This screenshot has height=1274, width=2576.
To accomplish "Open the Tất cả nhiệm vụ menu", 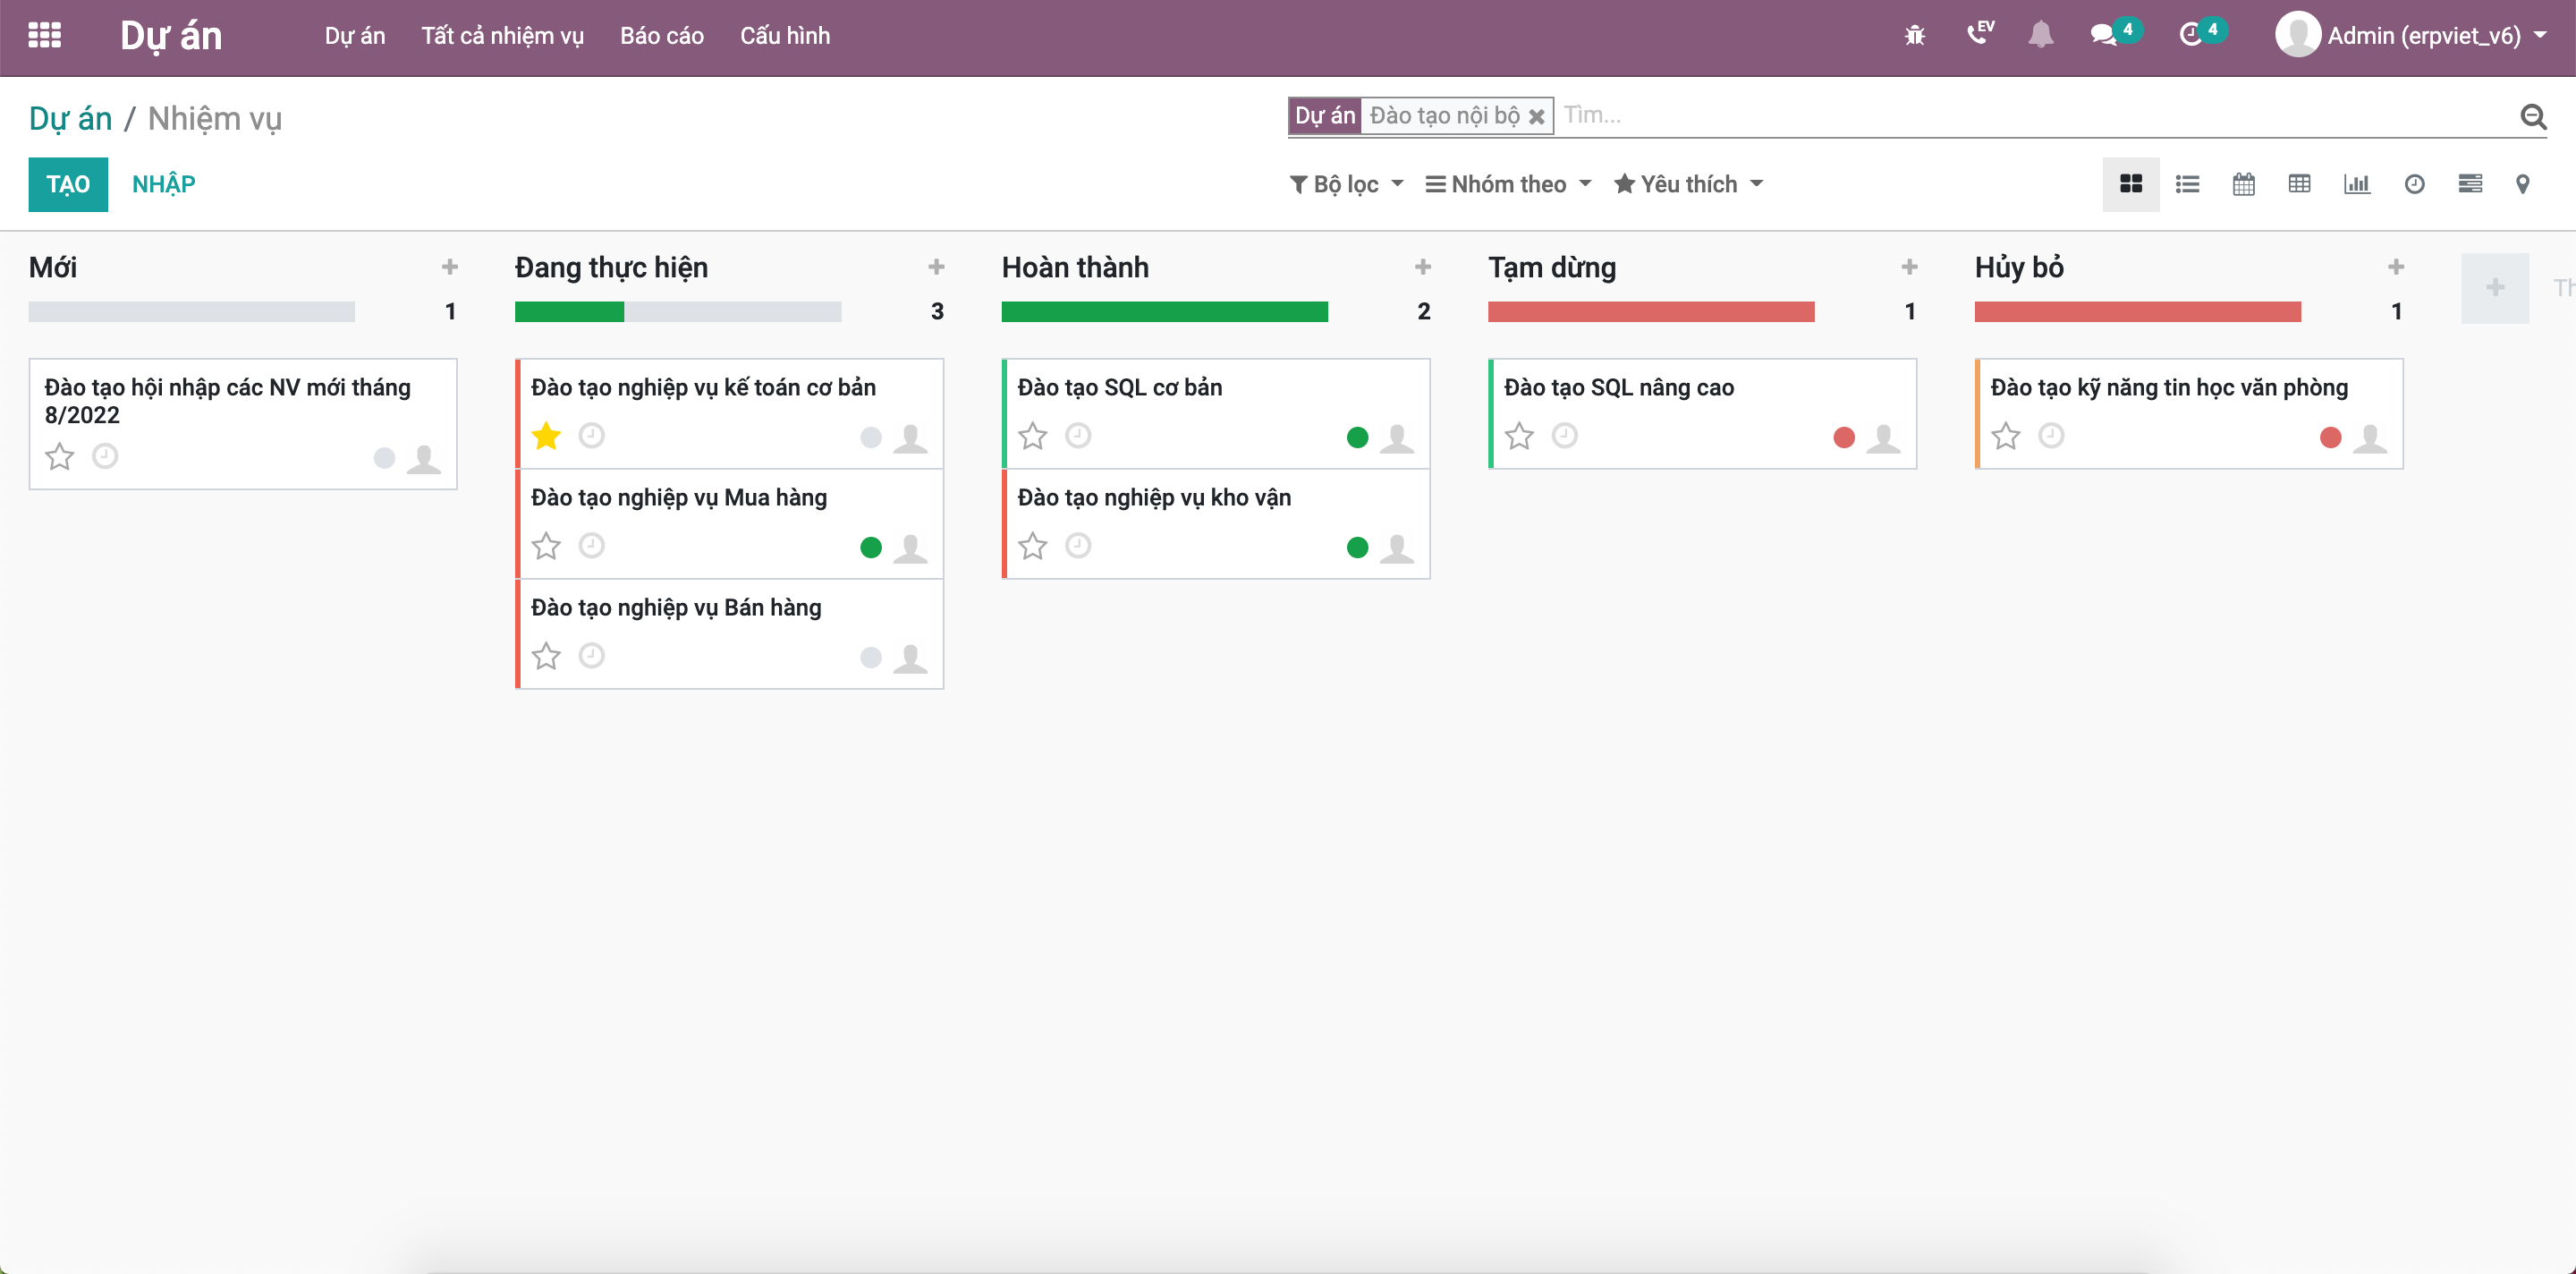I will 502,36.
